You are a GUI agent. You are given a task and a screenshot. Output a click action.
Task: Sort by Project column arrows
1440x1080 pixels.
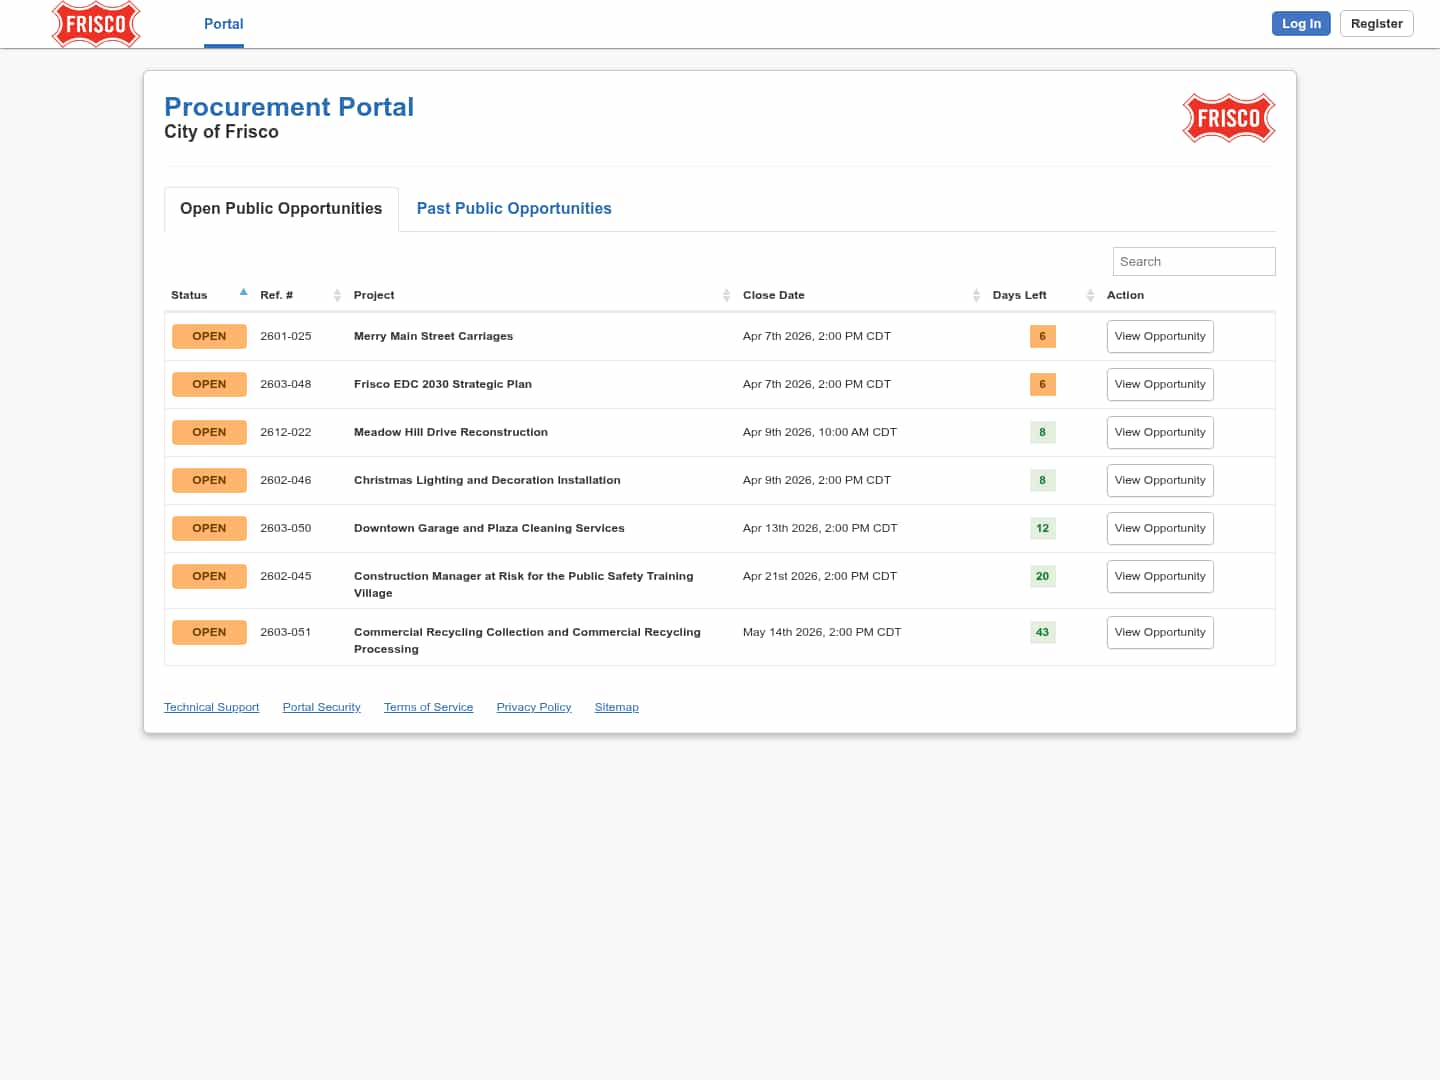coord(726,295)
